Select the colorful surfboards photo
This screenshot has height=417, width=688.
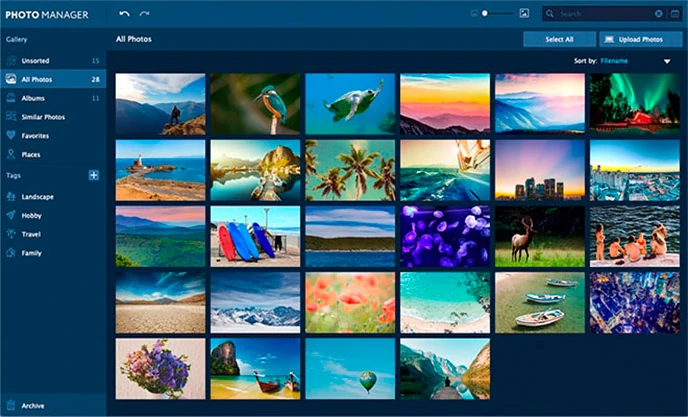tap(255, 237)
